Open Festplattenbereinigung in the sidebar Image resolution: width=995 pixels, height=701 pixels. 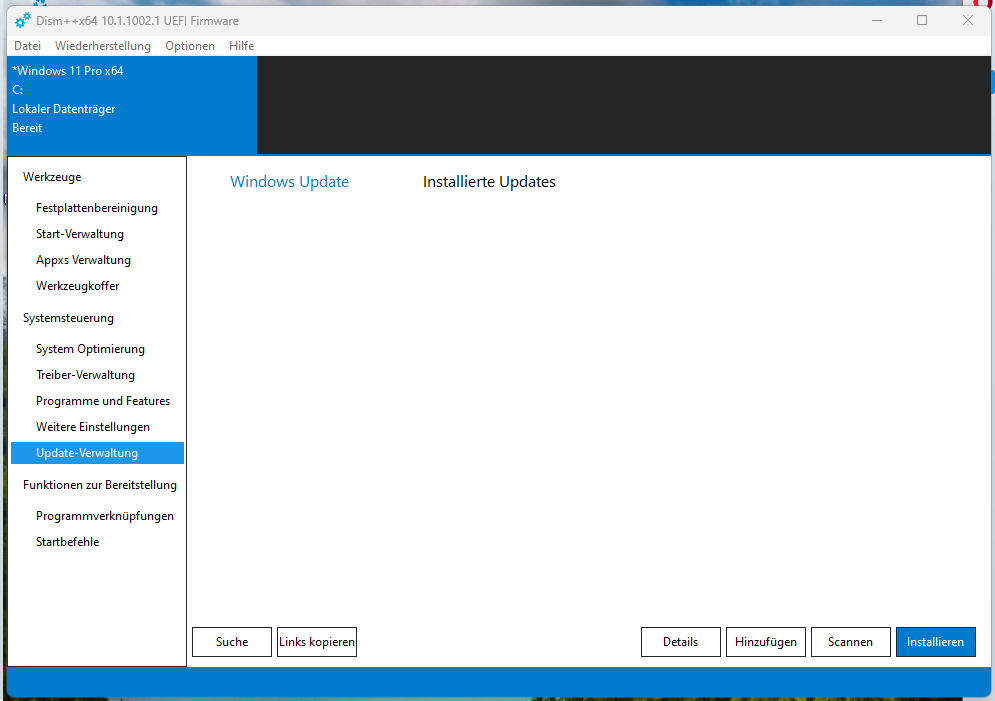[97, 208]
